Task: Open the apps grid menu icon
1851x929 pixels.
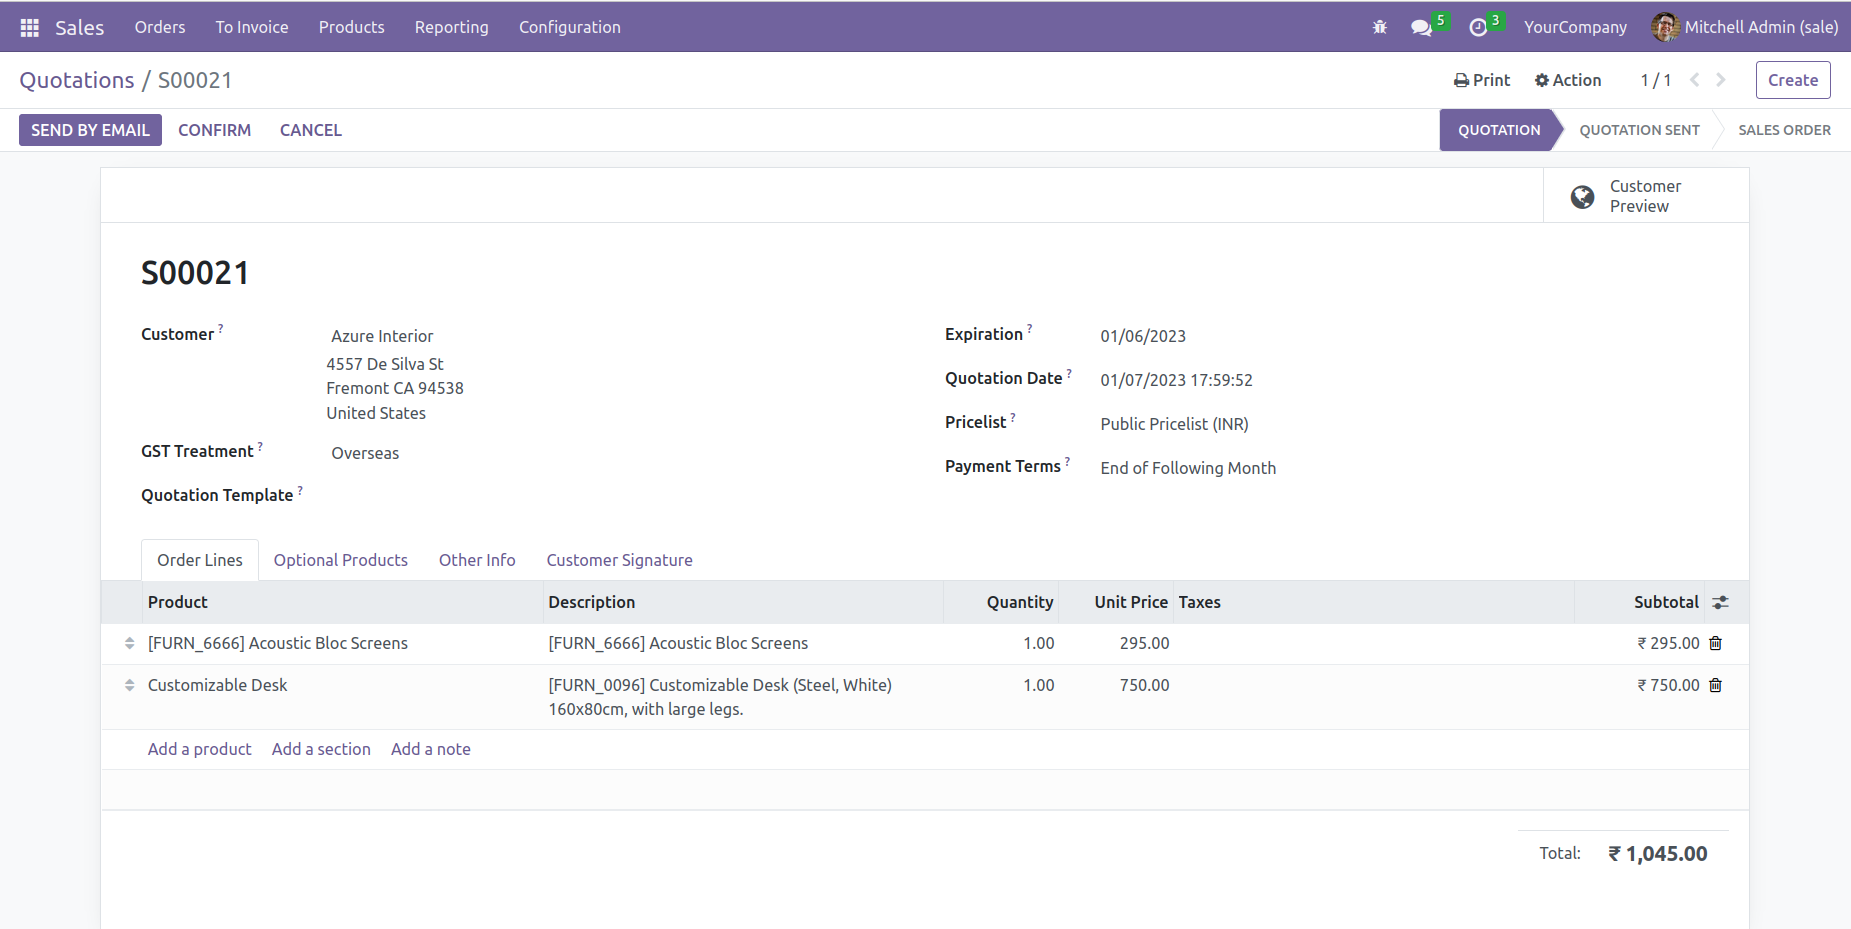Action: (29, 27)
